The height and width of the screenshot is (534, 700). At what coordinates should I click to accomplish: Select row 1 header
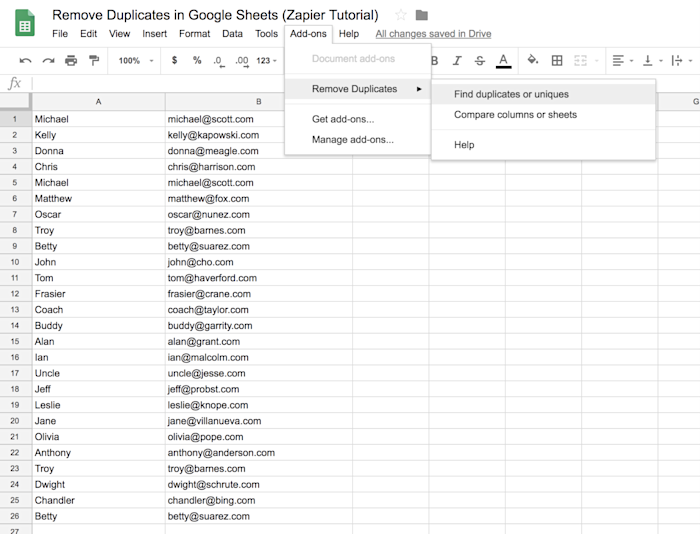15,119
